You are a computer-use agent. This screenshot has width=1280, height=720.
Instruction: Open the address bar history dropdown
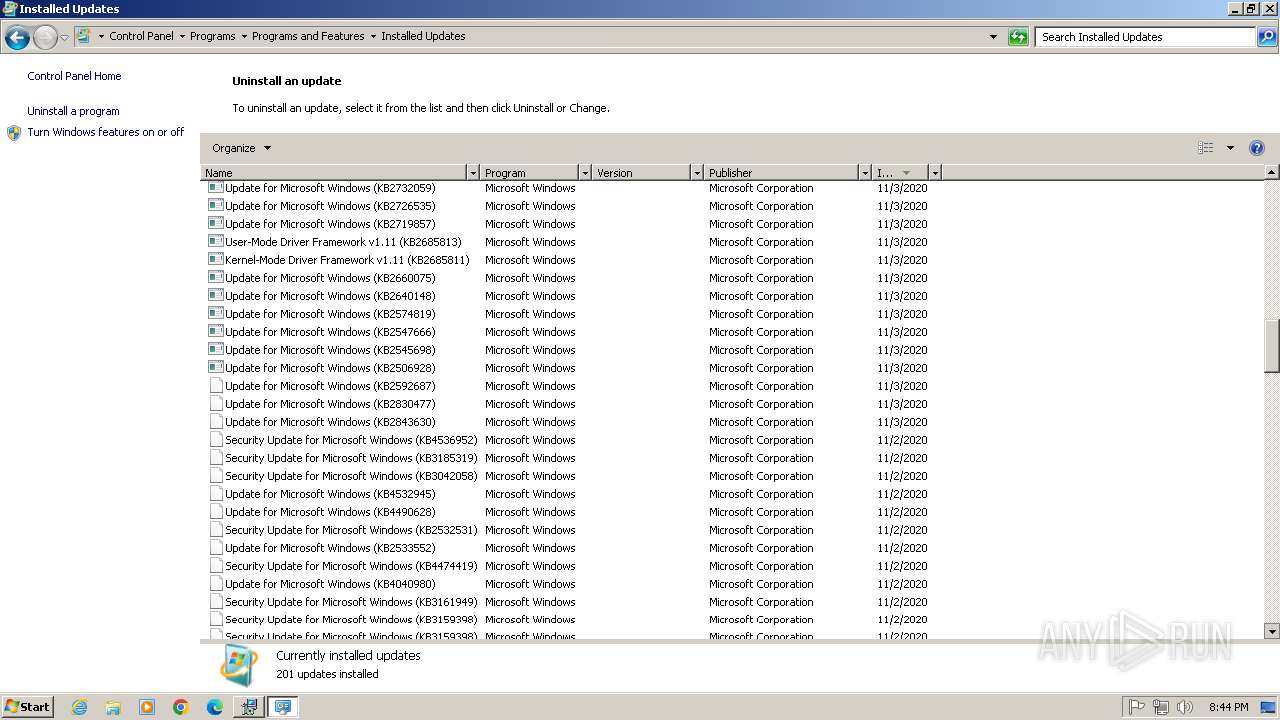click(x=993, y=37)
